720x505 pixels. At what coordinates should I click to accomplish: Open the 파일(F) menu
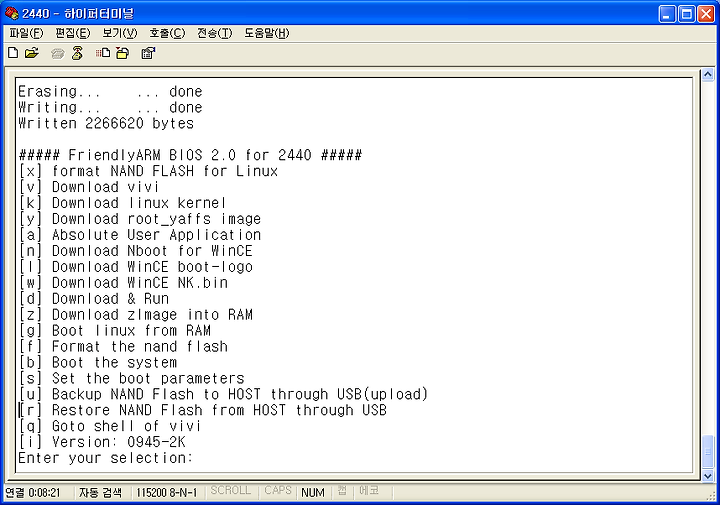coord(26,33)
